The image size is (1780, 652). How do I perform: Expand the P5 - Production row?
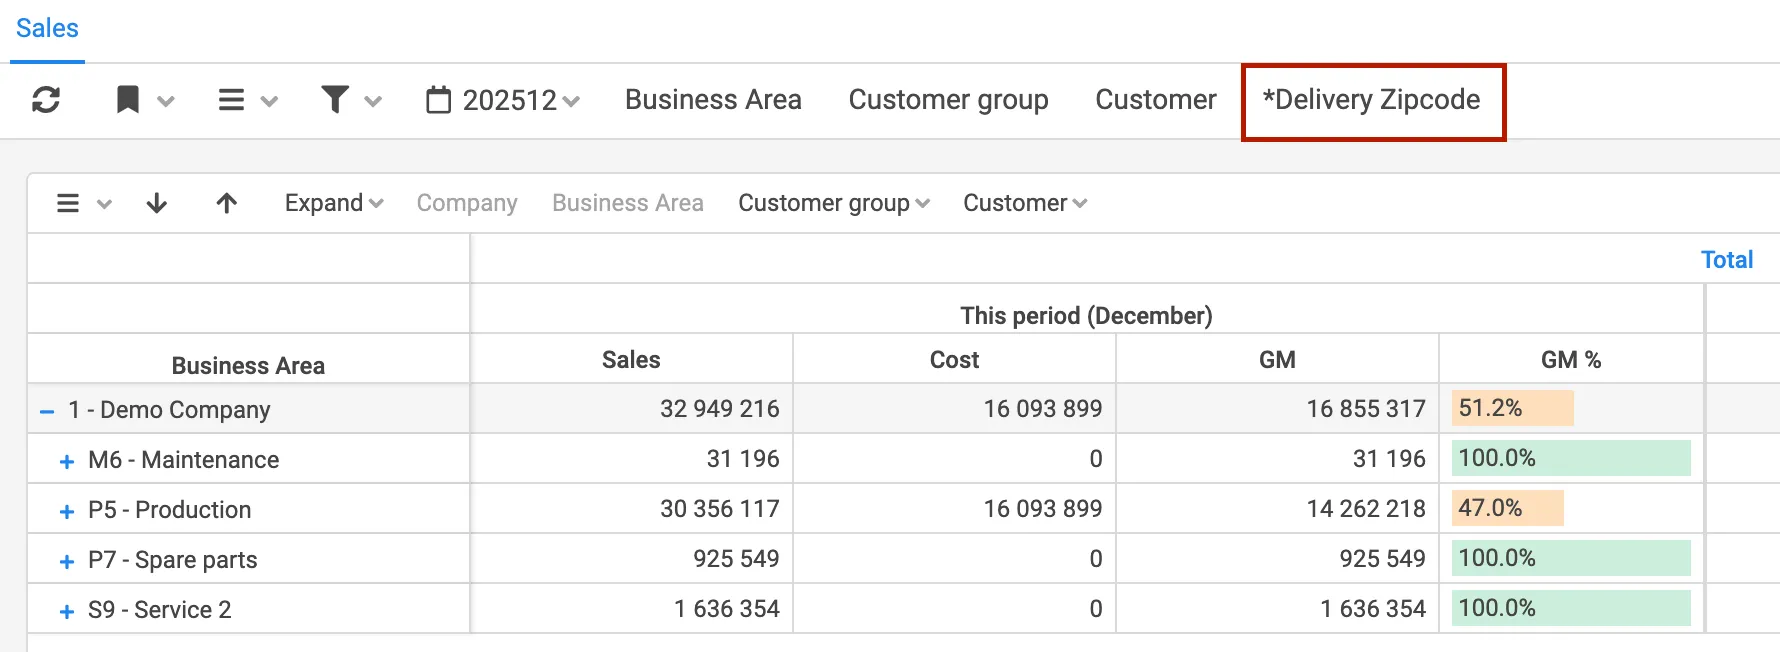(x=67, y=511)
